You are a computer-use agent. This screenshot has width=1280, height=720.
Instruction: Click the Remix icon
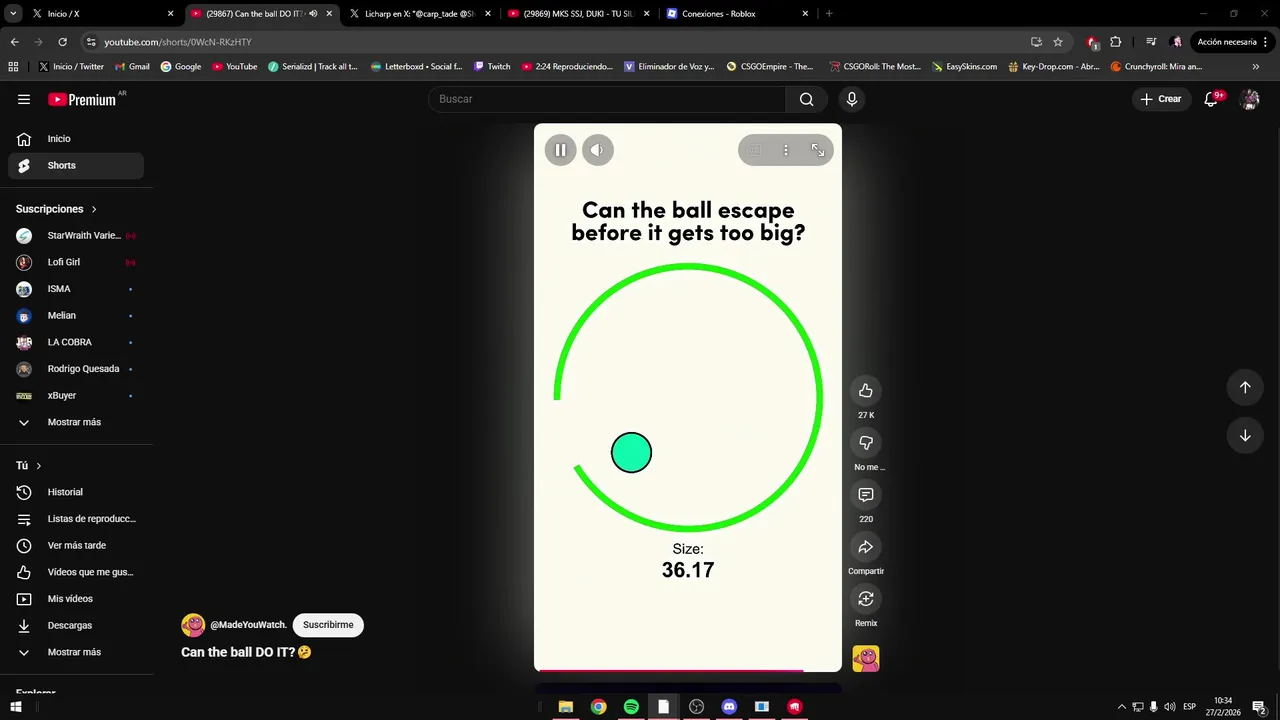tap(866, 599)
